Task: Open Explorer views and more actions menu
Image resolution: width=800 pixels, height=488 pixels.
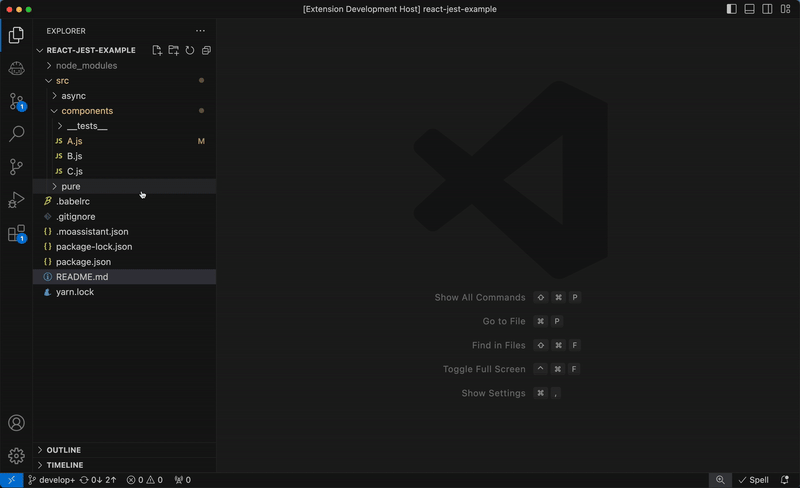Action: (201, 31)
